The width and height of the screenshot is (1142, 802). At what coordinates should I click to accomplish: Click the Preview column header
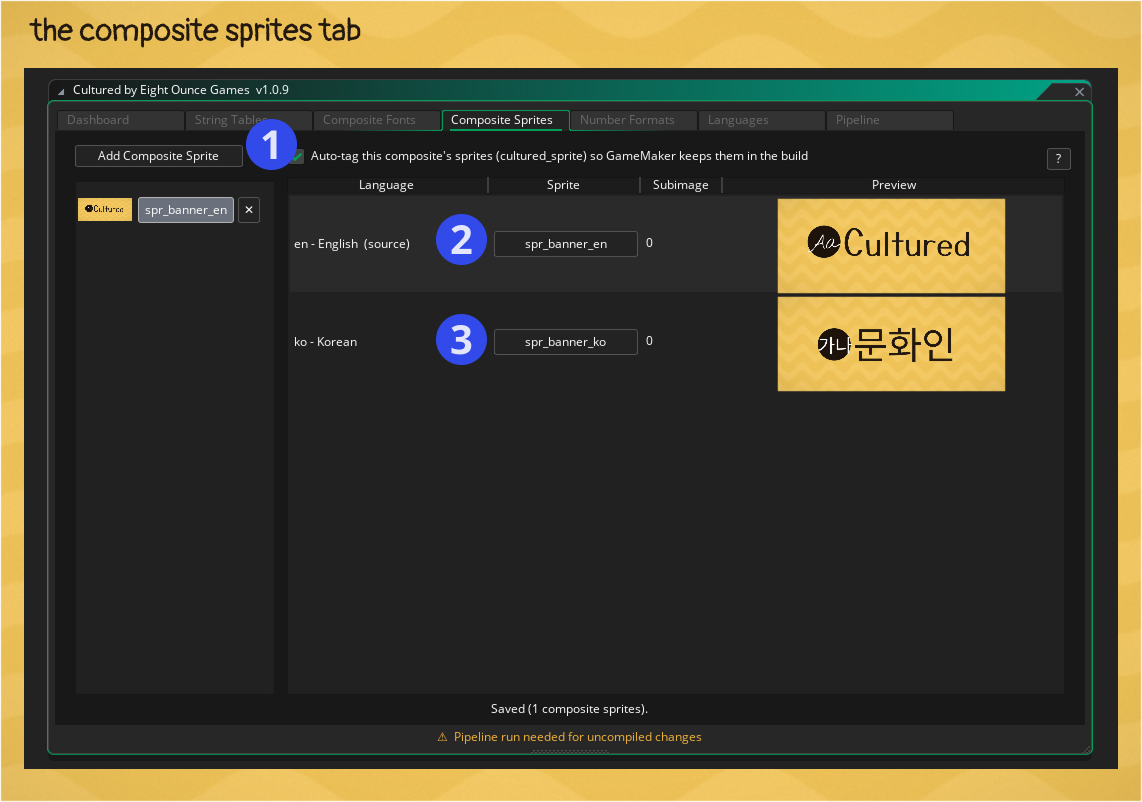[894, 185]
